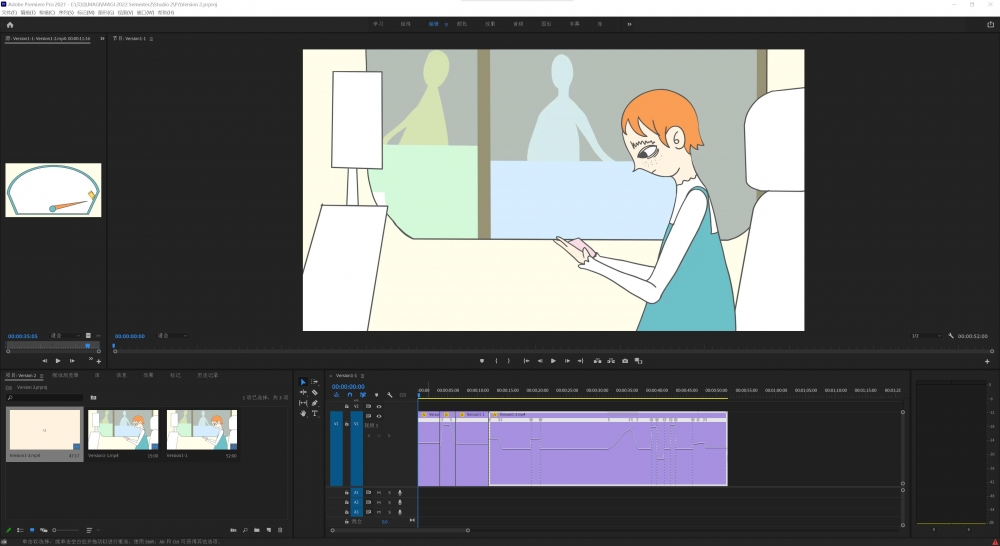Open the Media Browser tab
Screen dimensions: 1000x546
[x=65, y=375]
